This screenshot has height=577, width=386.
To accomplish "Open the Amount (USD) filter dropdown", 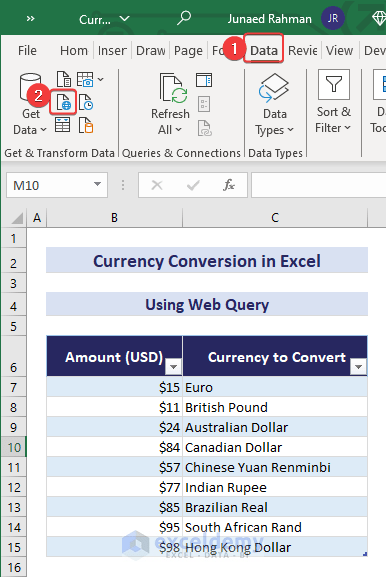I will pyautogui.click(x=173, y=367).
